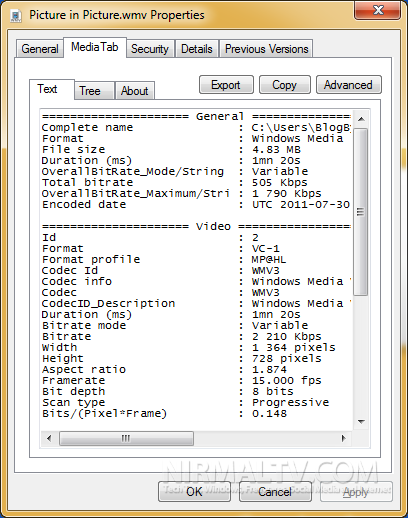Image resolution: width=408 pixels, height=518 pixels.
Task: Click the horizontal scrollbar left arrow
Action: point(49,438)
